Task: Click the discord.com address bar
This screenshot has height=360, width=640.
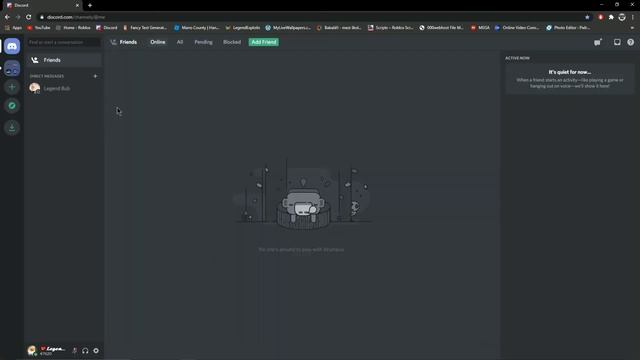Action: (310, 17)
